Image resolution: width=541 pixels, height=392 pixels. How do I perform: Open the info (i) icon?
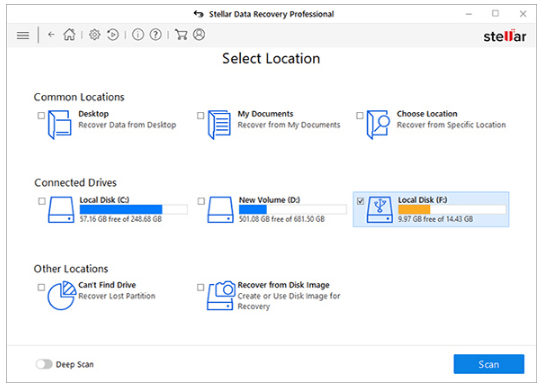point(138,35)
